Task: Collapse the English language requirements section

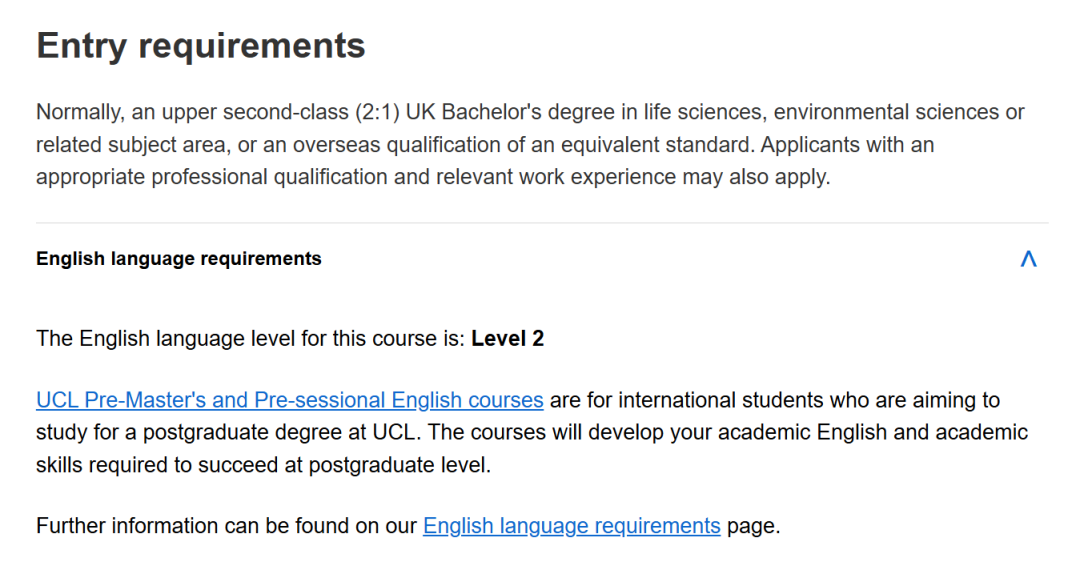Action: coord(1029,258)
